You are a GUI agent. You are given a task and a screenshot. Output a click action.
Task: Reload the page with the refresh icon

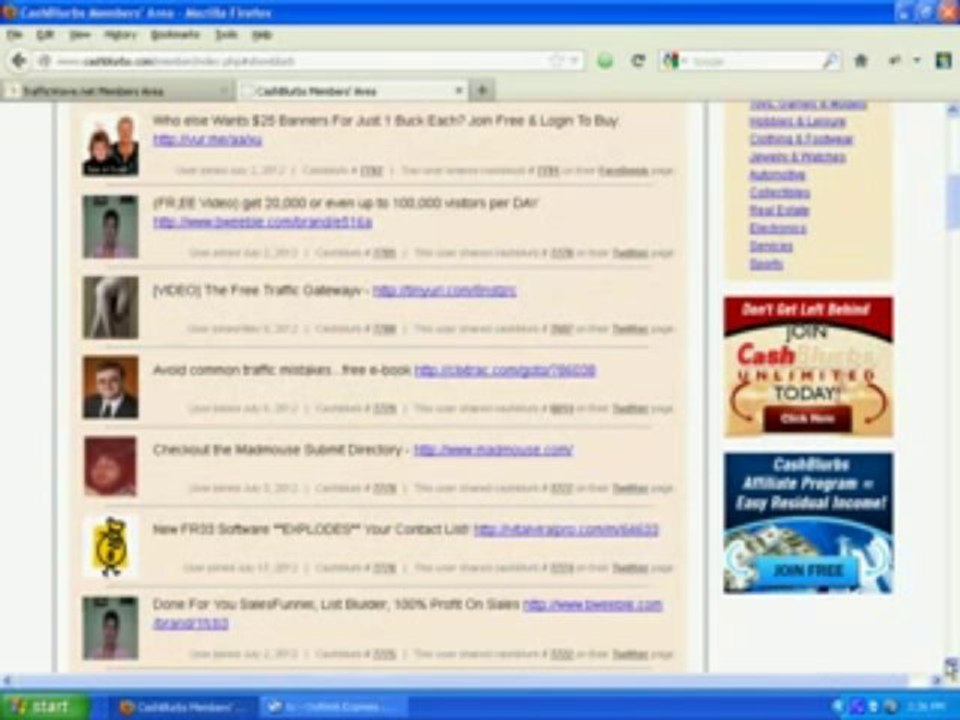click(x=638, y=61)
